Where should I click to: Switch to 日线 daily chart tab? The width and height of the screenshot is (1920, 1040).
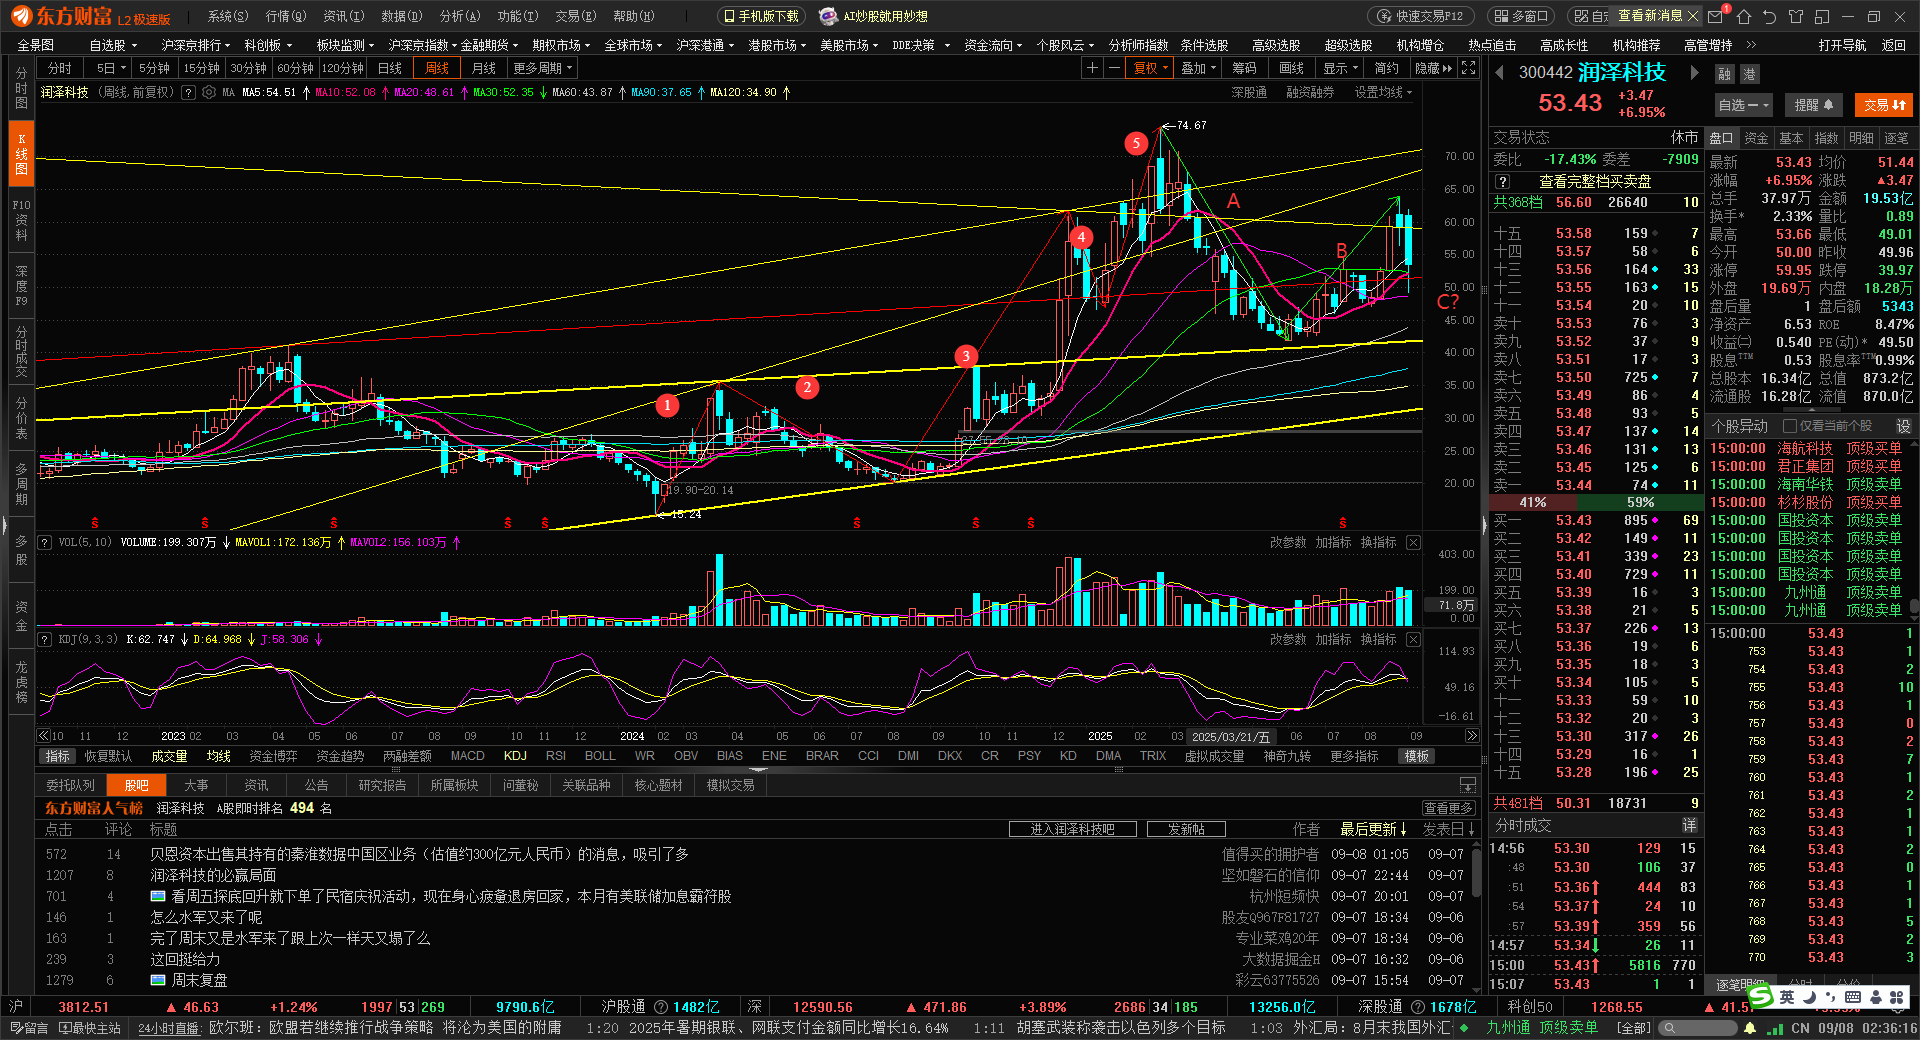[389, 68]
